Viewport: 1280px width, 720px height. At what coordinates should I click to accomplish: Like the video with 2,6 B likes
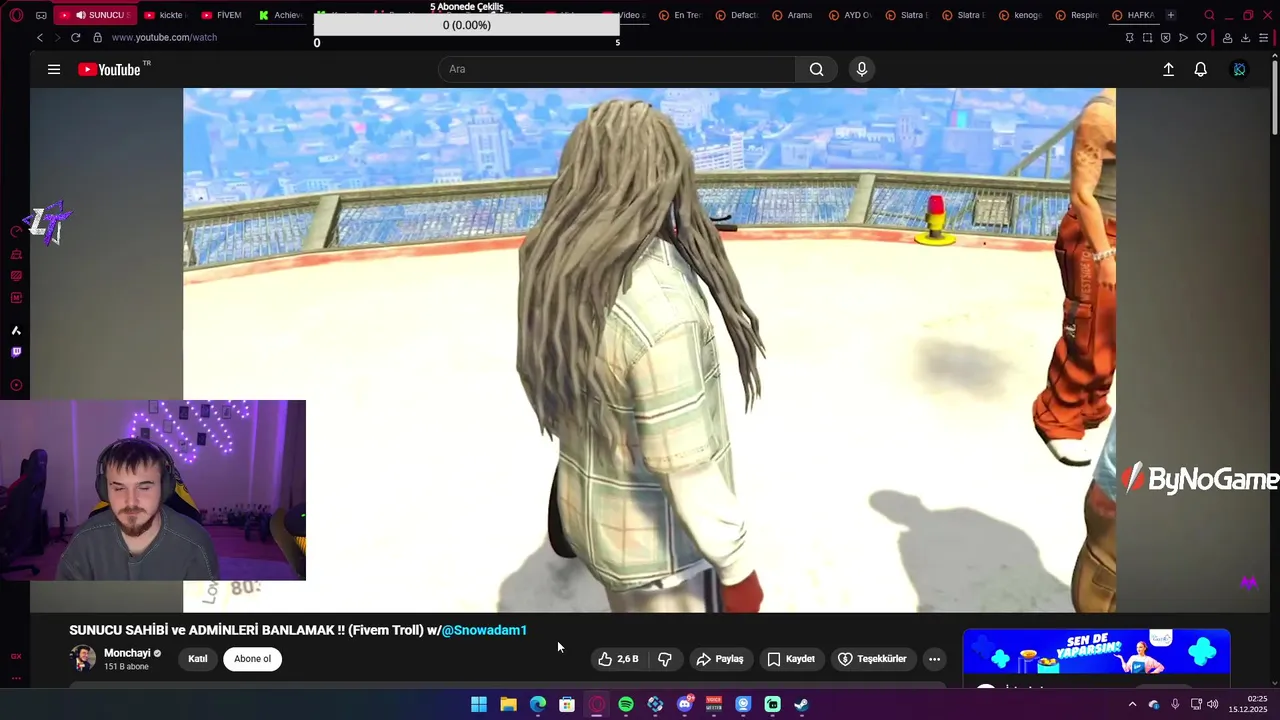click(618, 659)
